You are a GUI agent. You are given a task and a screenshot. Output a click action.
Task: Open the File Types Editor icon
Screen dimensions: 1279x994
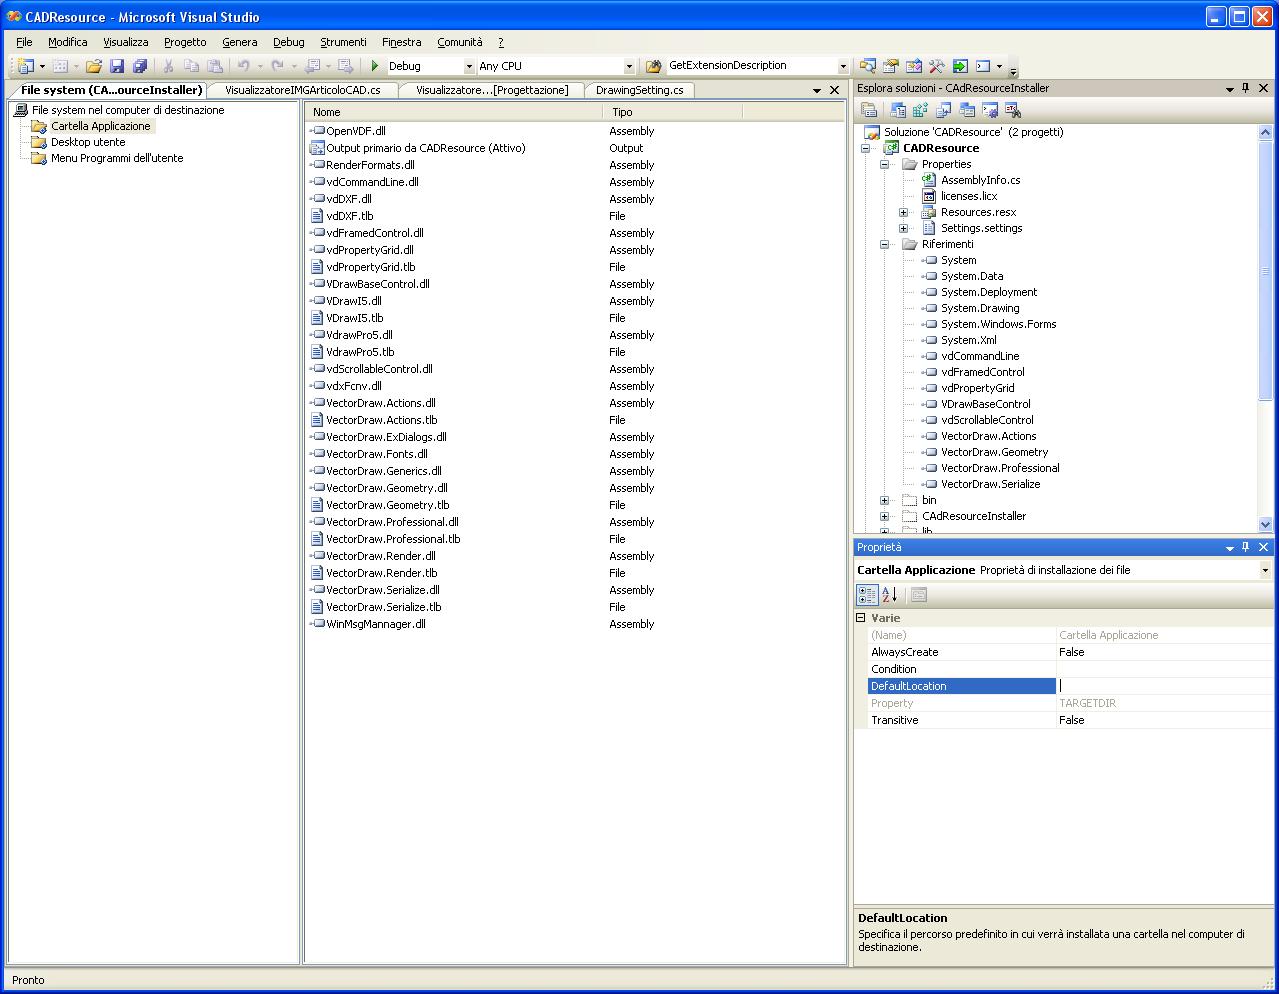(x=943, y=110)
